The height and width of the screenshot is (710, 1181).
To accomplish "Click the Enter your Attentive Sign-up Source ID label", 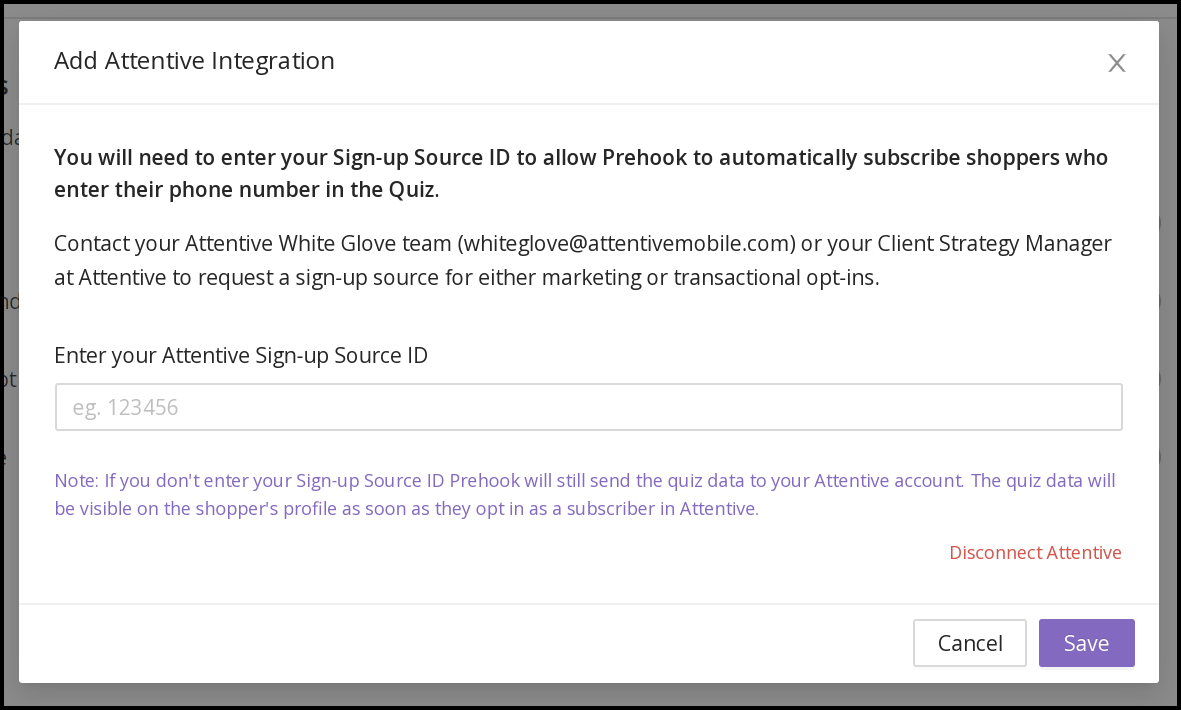I will coord(240,355).
